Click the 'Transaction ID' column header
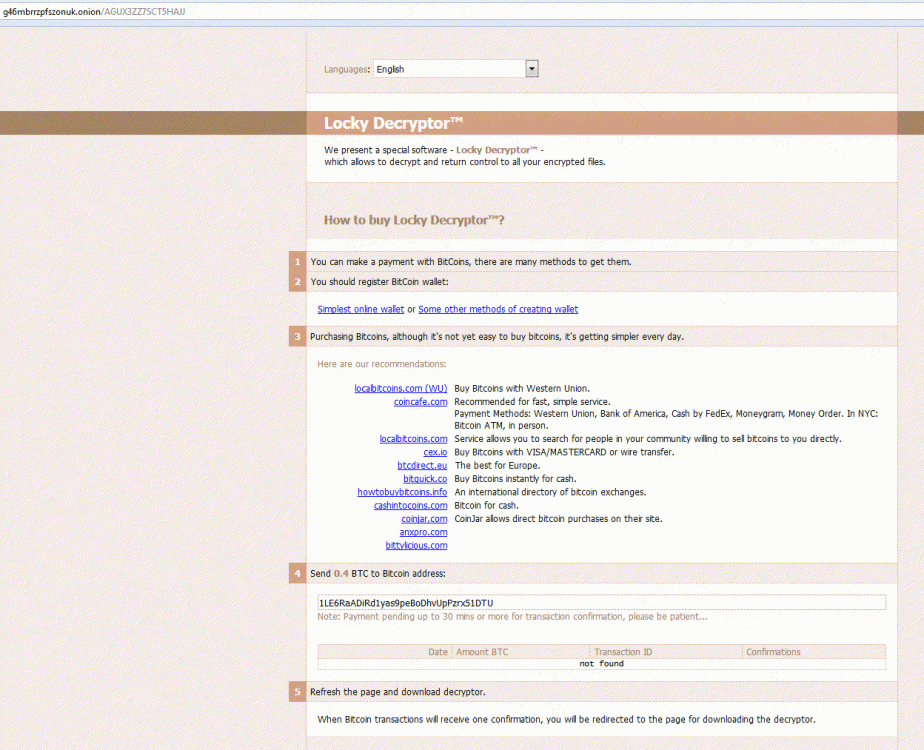This screenshot has height=750, width=924. 623,652
